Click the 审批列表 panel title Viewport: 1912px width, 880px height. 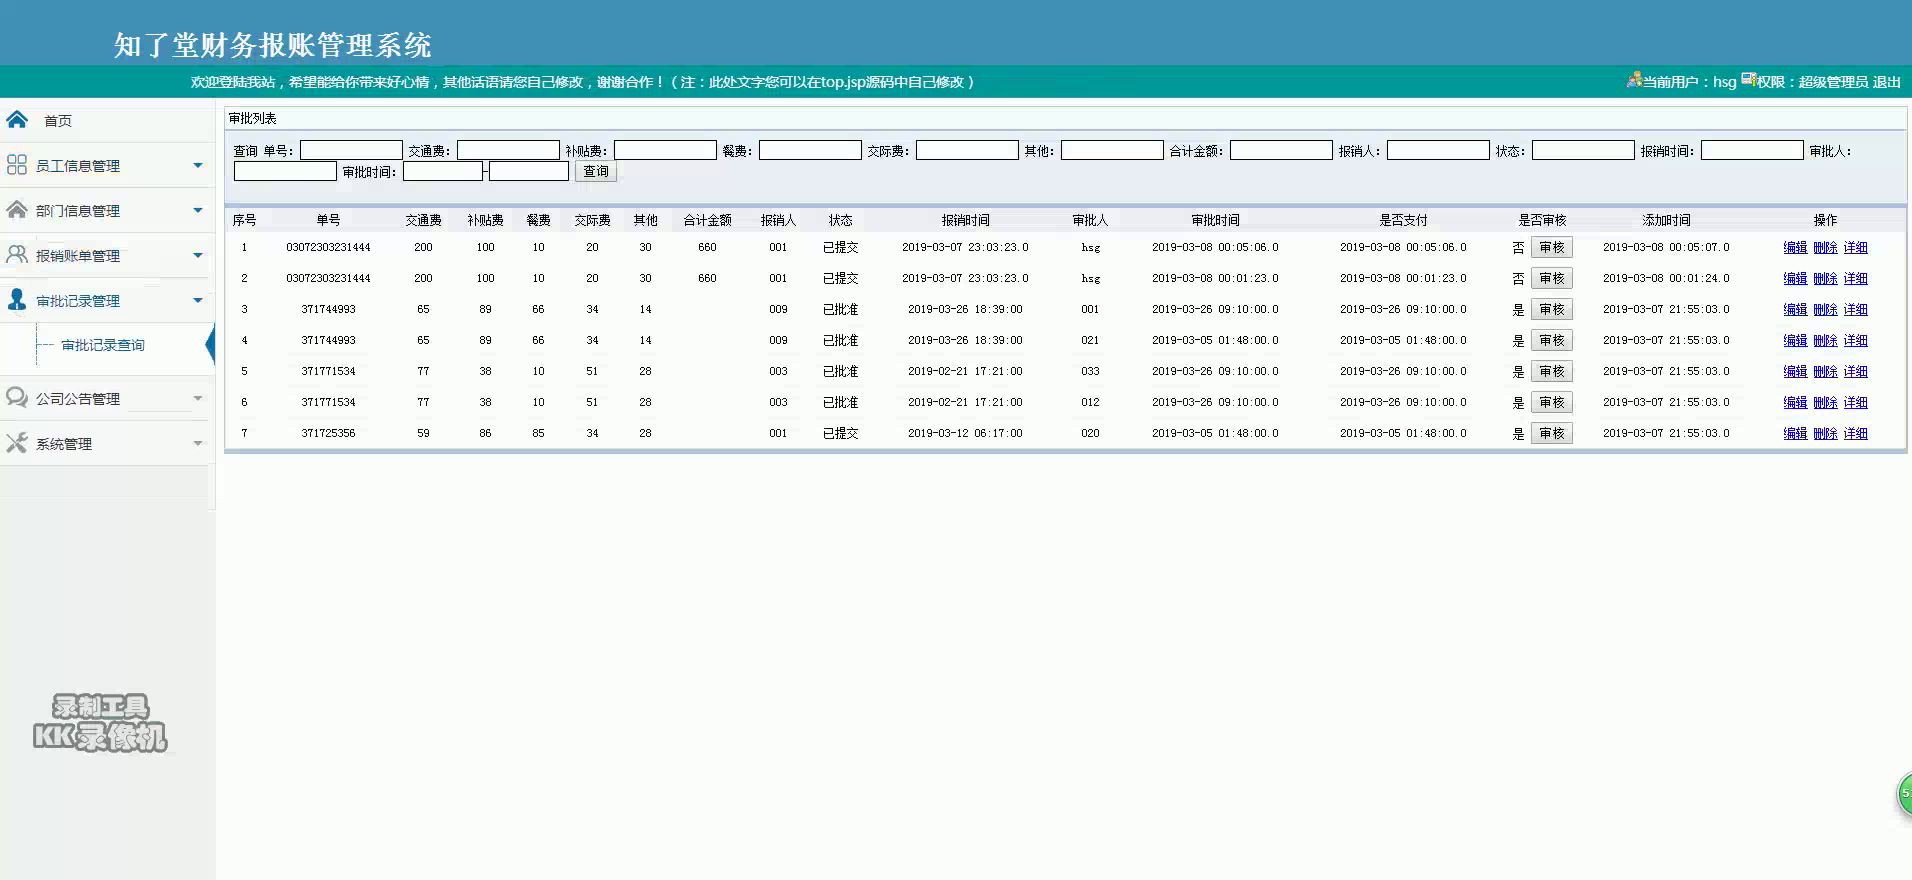252,118
